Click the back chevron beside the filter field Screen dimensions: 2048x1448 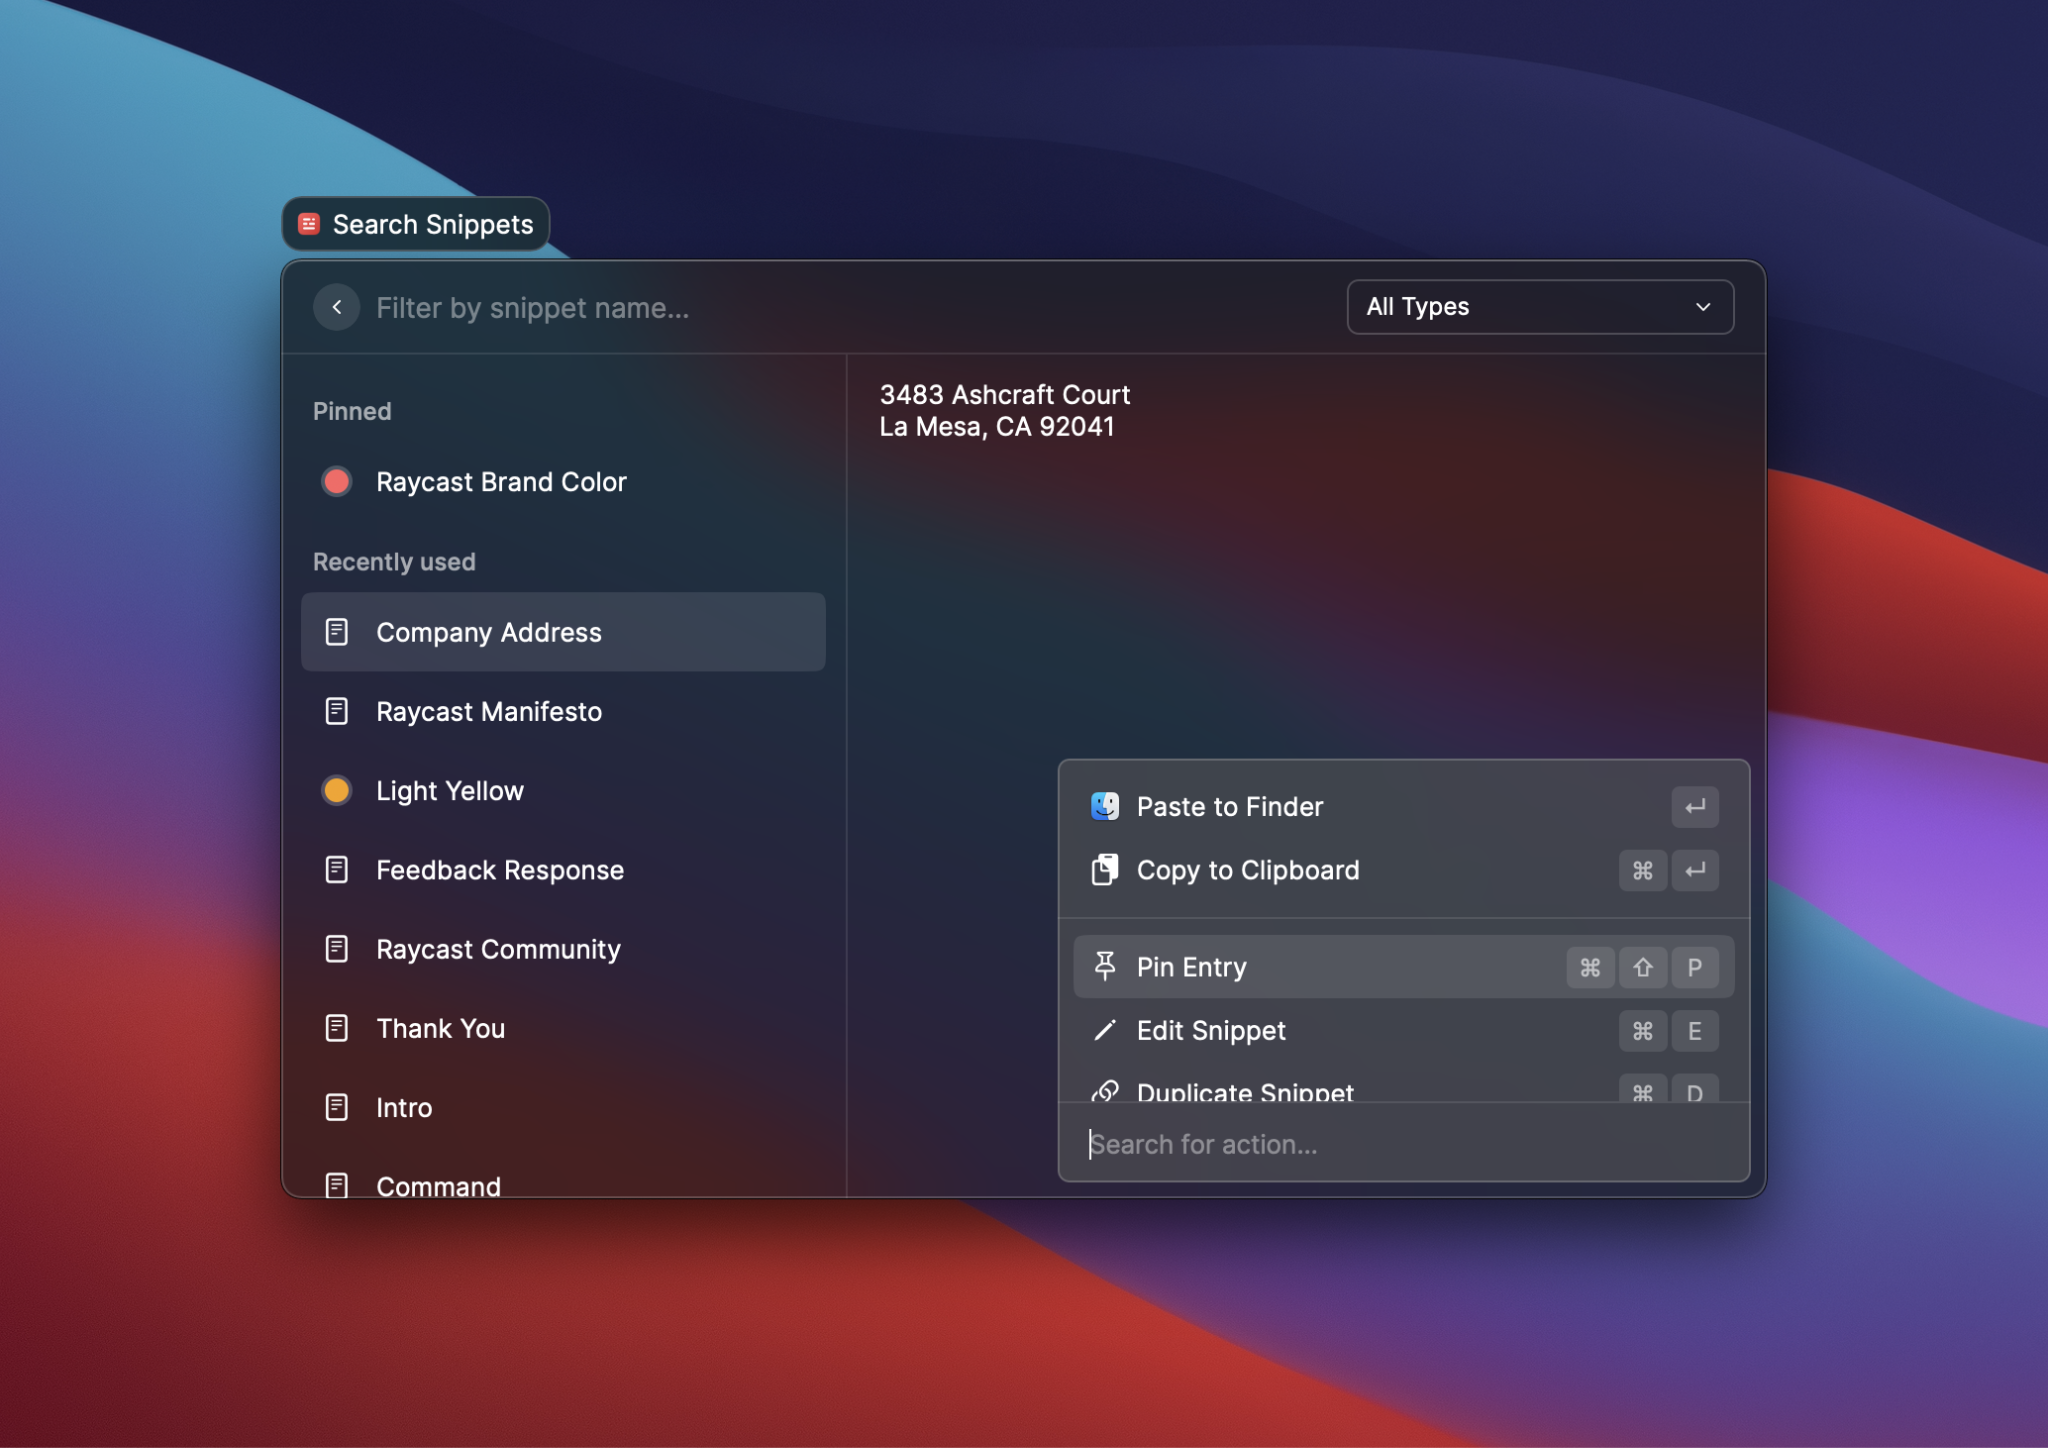337,307
